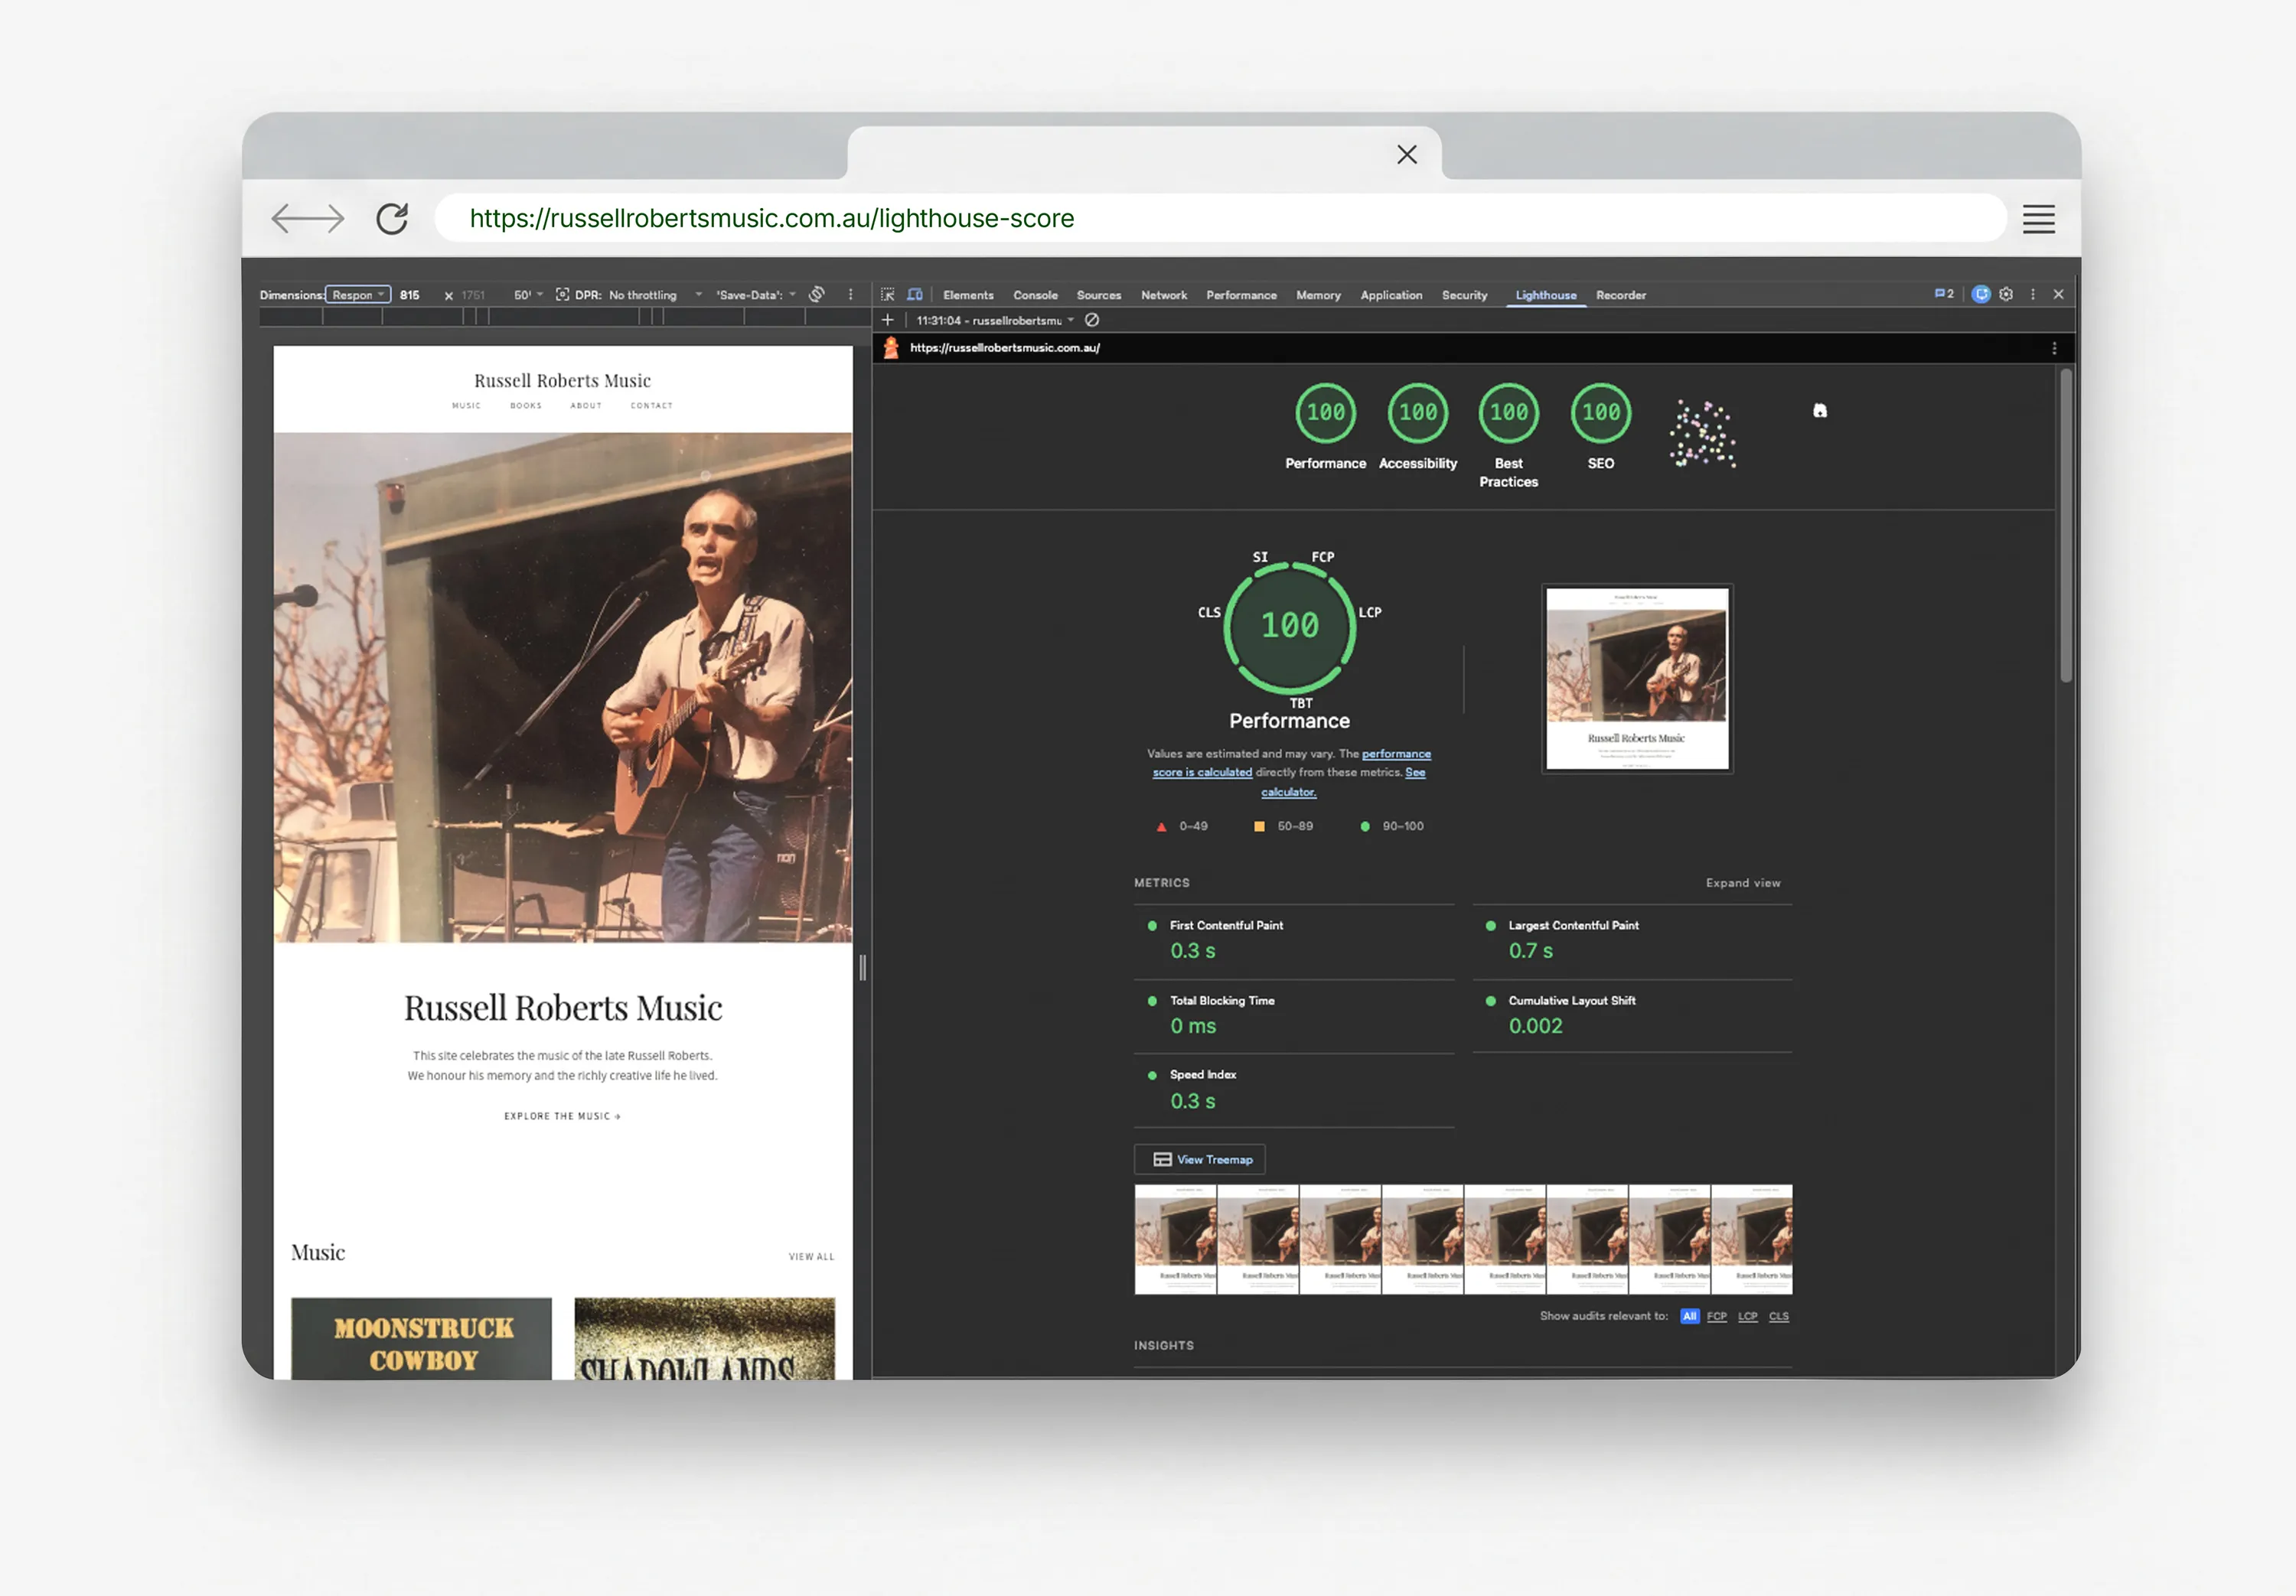The image size is (2296, 1596).
Task: Start a new Lighthouse report with plus
Action: pyautogui.click(x=887, y=320)
